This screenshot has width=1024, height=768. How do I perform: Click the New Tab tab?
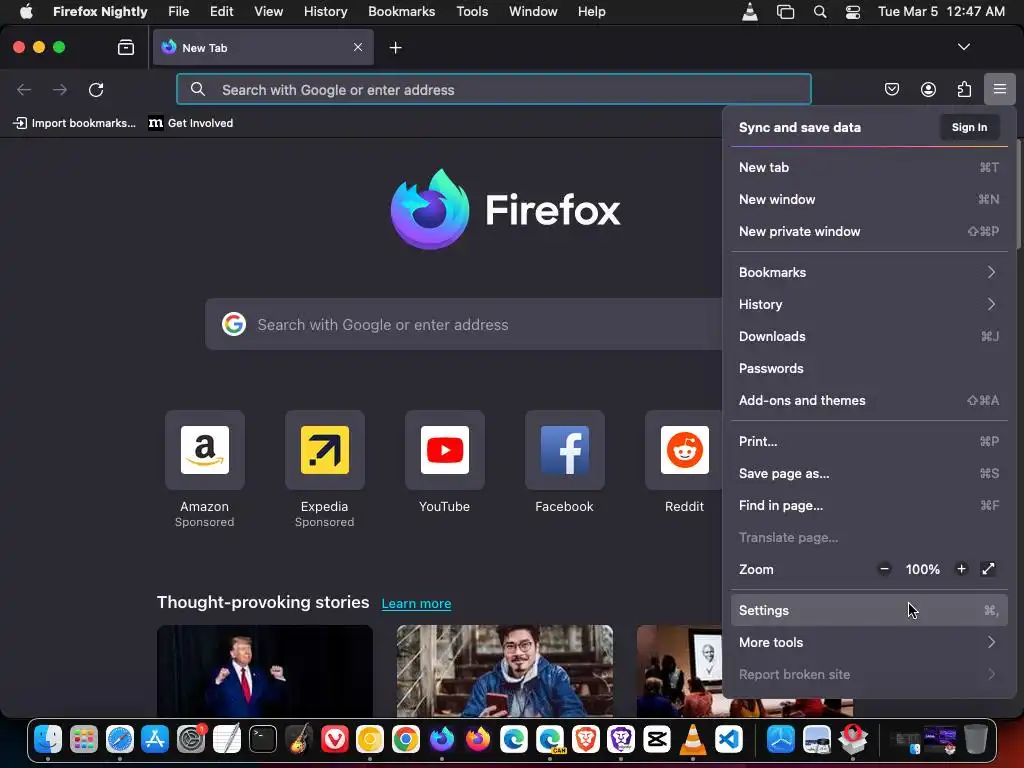click(263, 47)
